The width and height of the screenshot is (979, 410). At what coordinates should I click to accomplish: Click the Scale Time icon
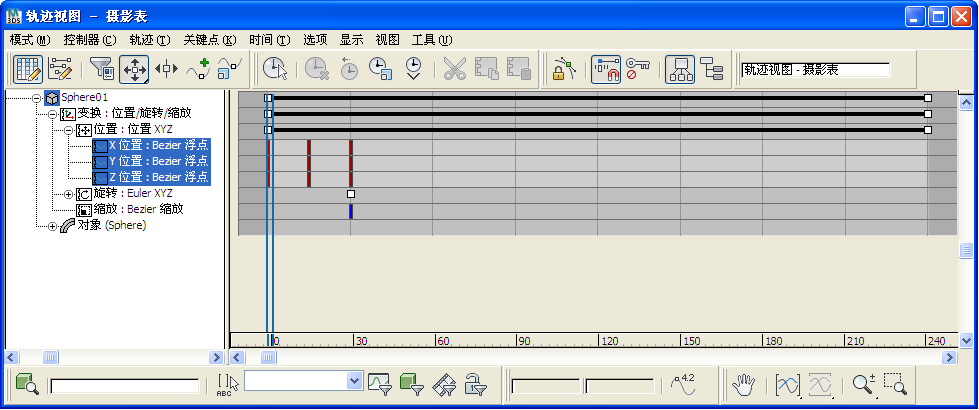click(380, 69)
